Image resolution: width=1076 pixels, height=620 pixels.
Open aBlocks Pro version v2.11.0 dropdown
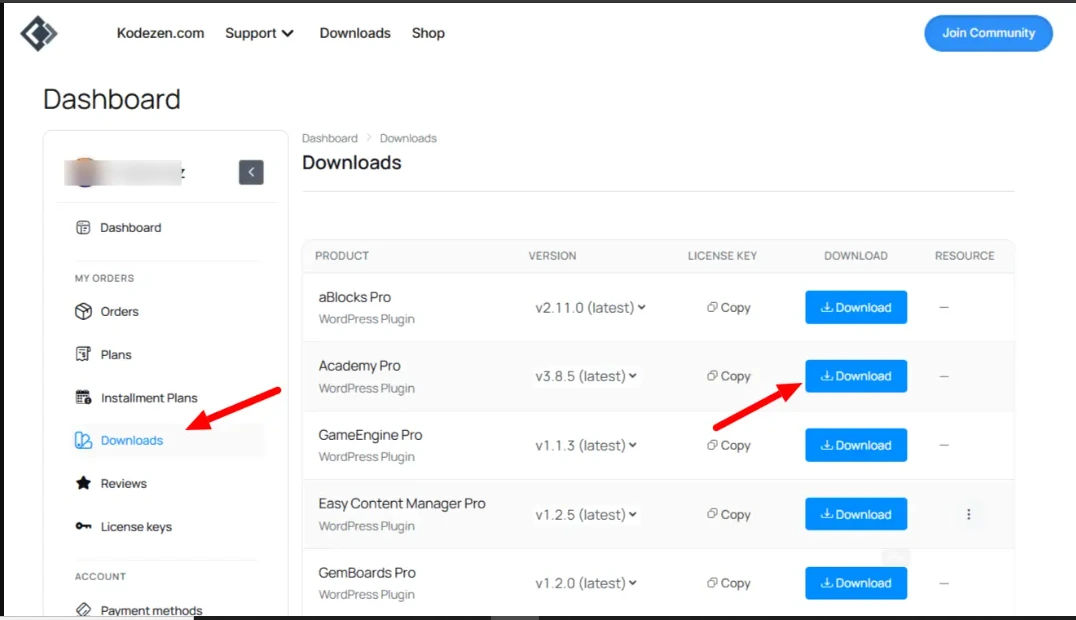pos(590,308)
